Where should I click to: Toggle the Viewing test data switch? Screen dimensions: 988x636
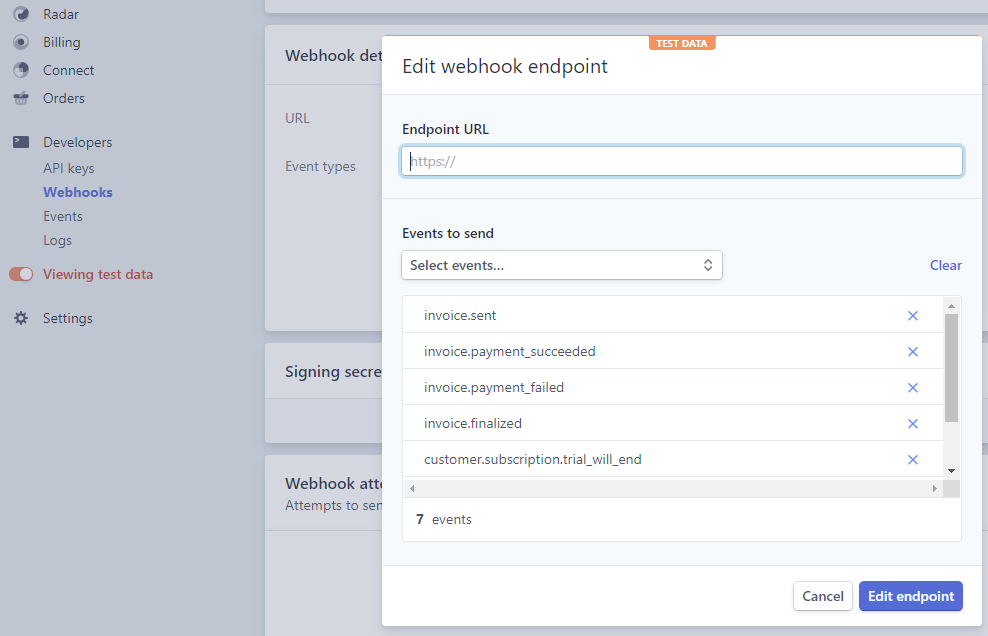pos(21,274)
